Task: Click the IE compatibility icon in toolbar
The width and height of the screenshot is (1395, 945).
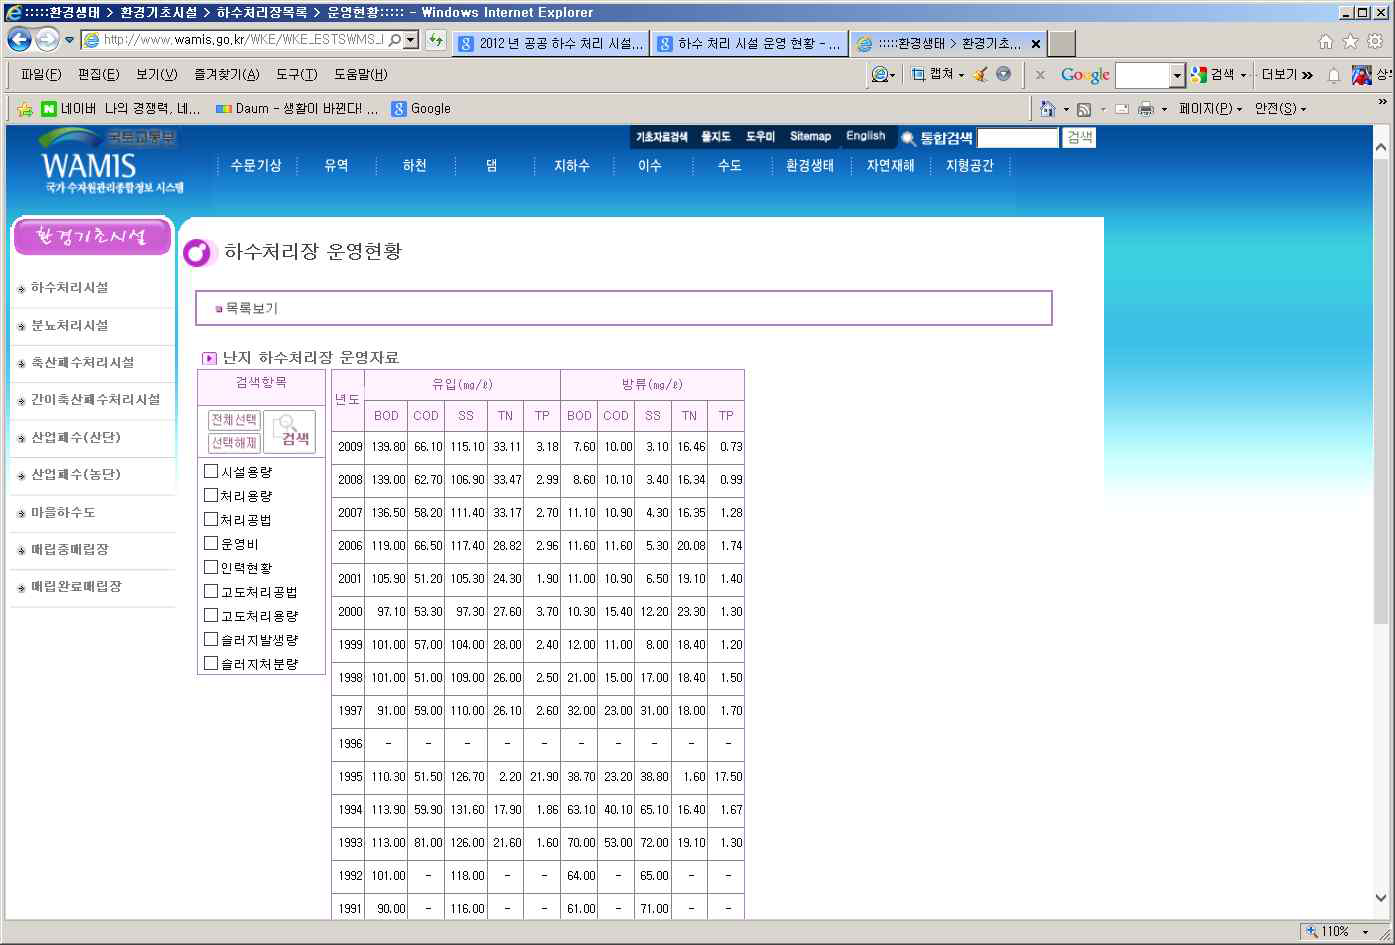Action: pyautogui.click(x=880, y=74)
